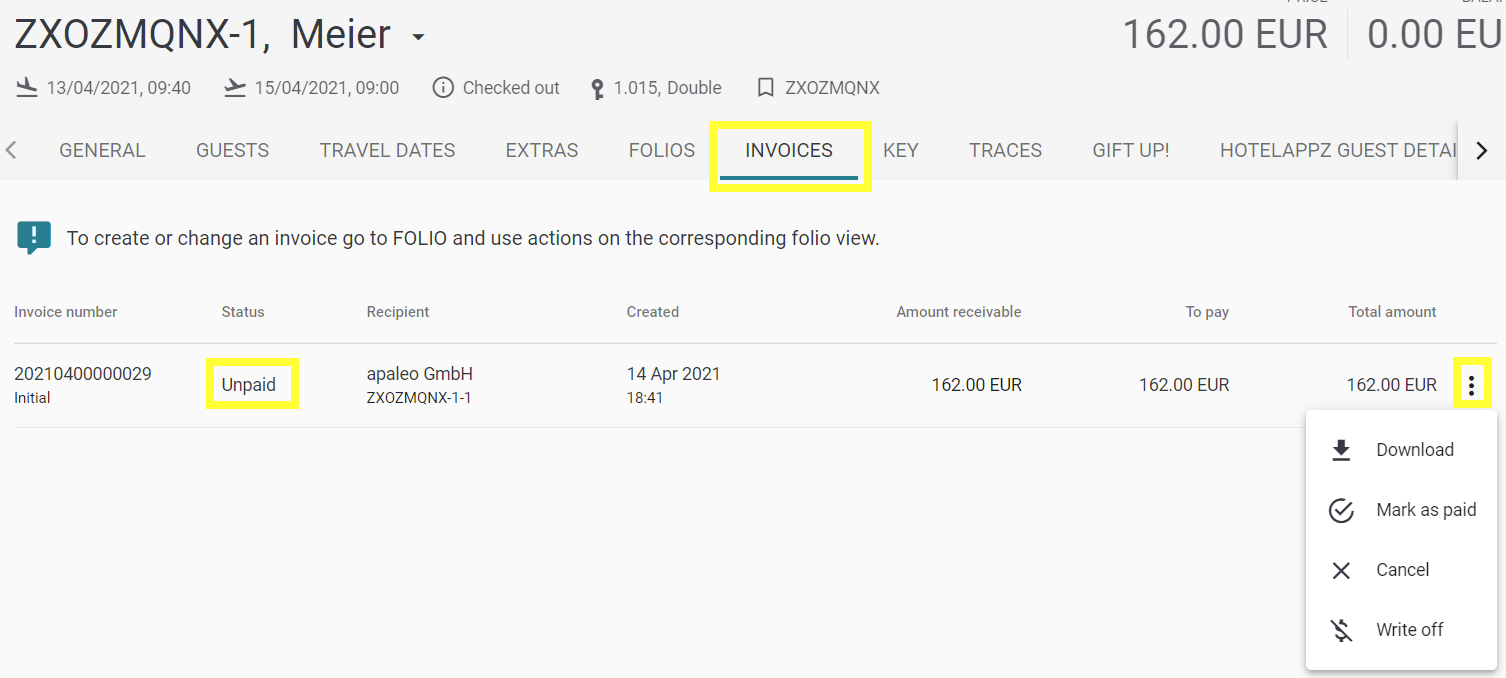The width and height of the screenshot is (1506, 678).
Task: Click the download arrow icon in the menu
Action: point(1340,449)
